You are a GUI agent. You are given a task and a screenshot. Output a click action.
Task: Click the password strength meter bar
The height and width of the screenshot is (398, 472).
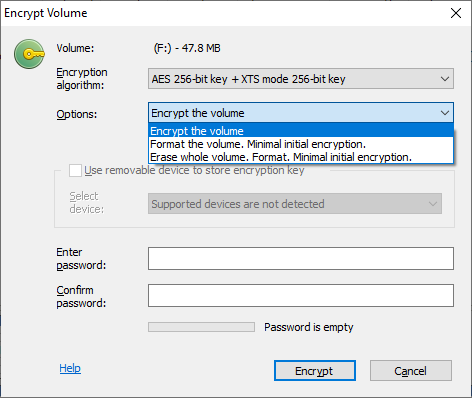click(x=201, y=327)
